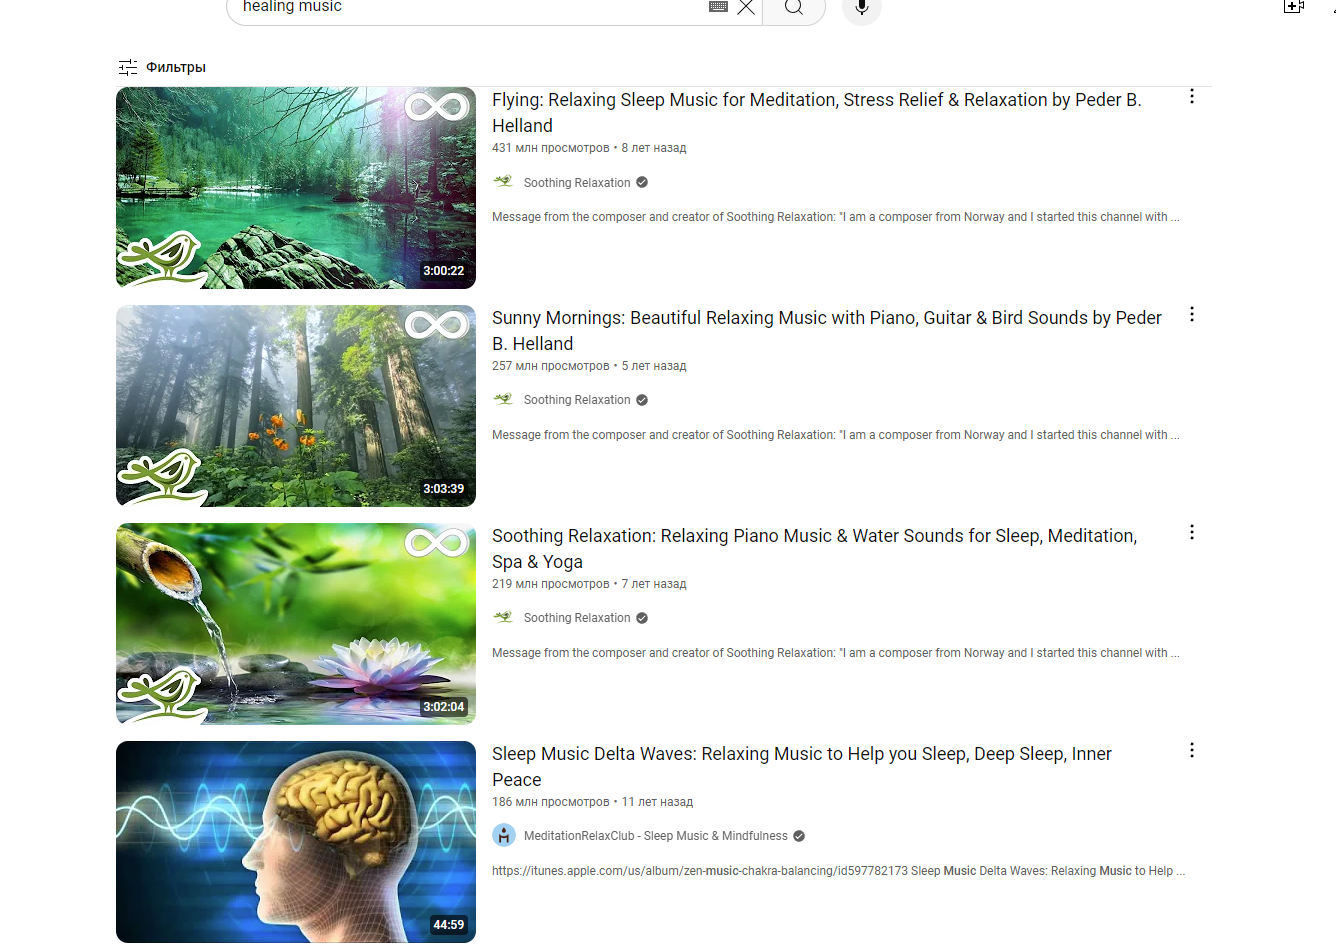Open the Flying video thumbnail
This screenshot has height=947, width=1336.
pyautogui.click(x=296, y=188)
